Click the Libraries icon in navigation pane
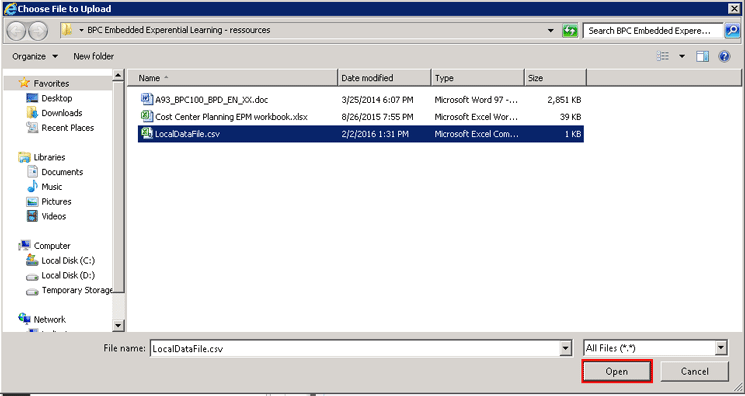Image resolution: width=745 pixels, height=396 pixels. 24,157
